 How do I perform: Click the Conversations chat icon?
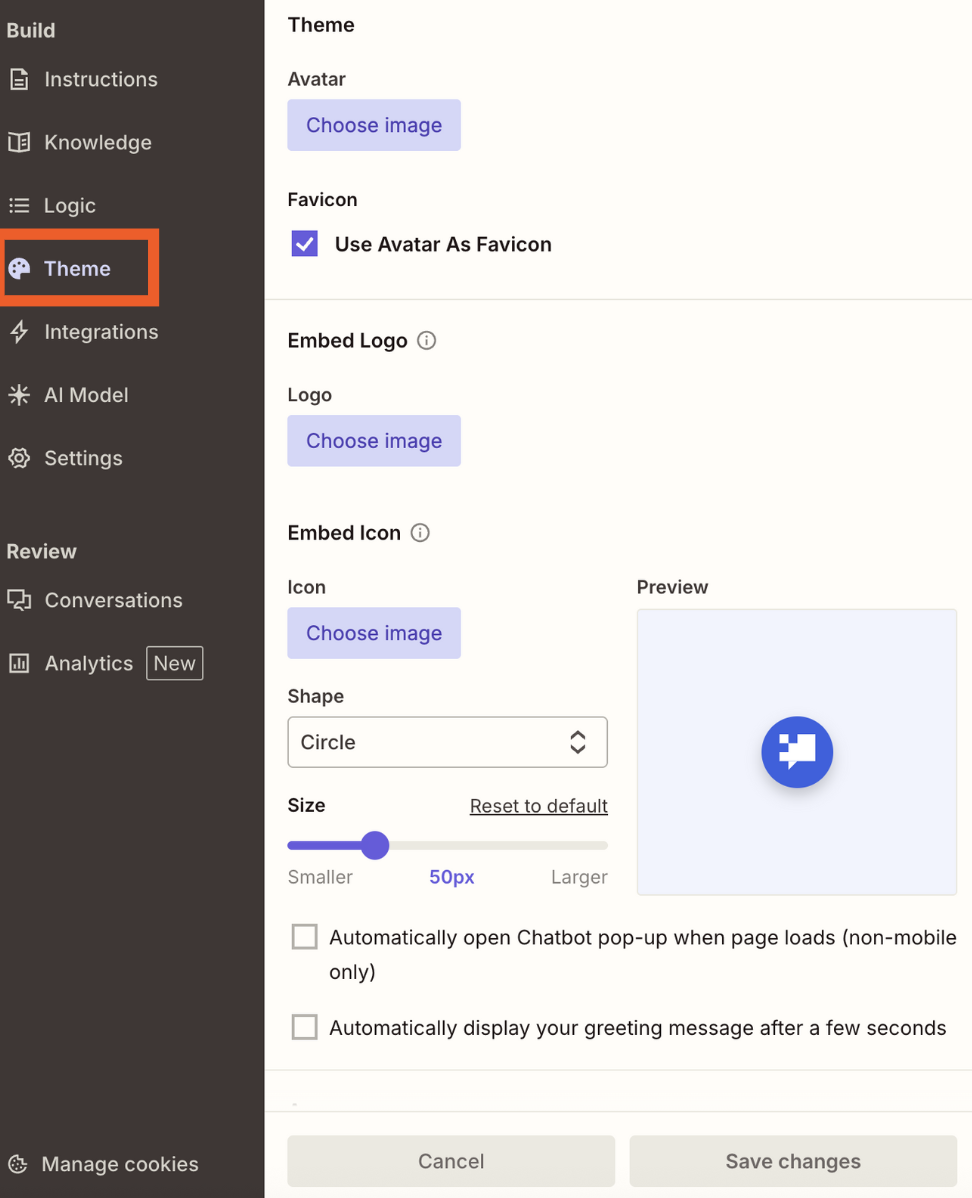point(19,600)
